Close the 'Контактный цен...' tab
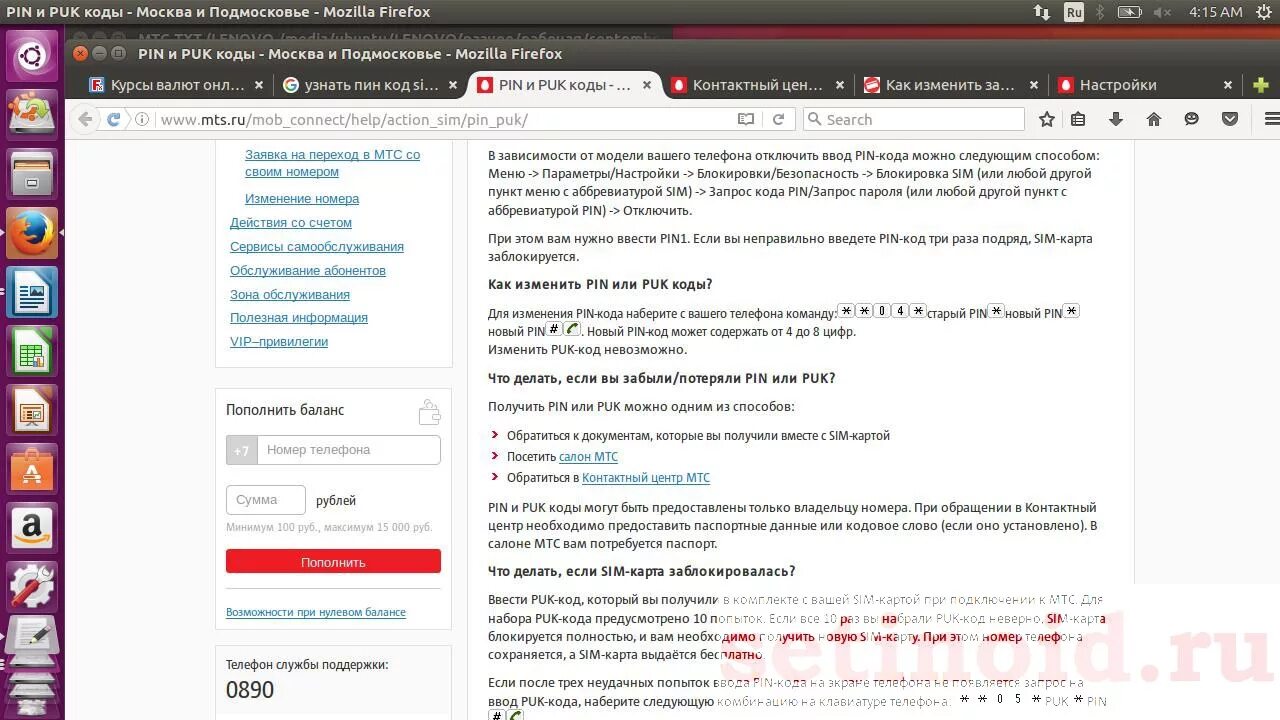The height and width of the screenshot is (720, 1280). click(840, 85)
